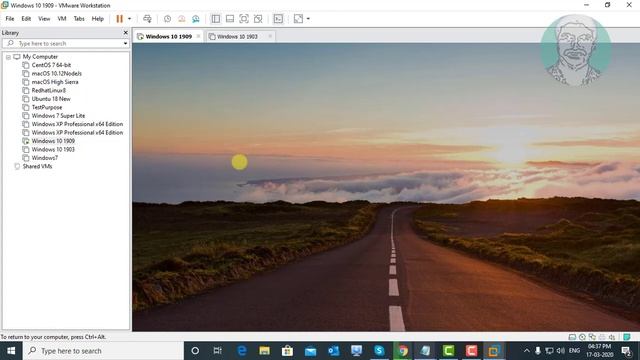
Task: Open the File menu
Action: pyautogui.click(x=10, y=19)
